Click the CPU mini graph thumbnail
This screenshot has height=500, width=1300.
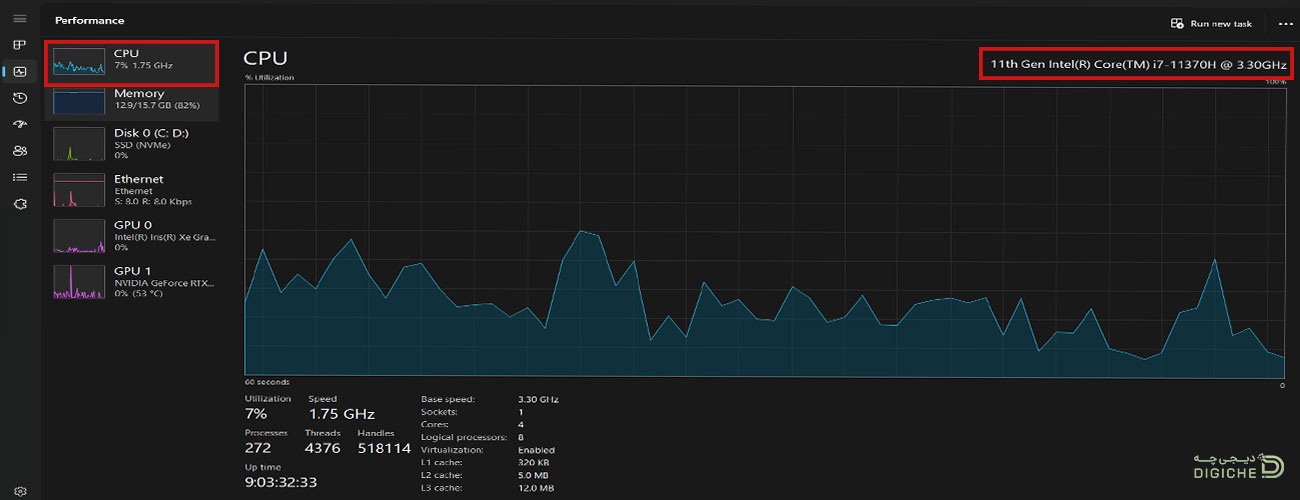pyautogui.click(x=79, y=63)
